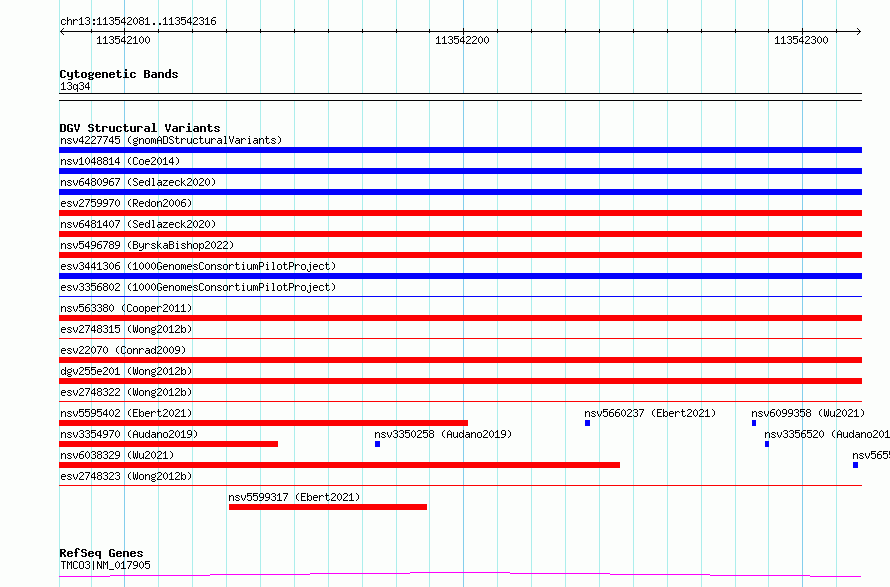This screenshot has height=587, width=890.
Task: Open nsv5595402 (Ebert2021) variant label
Action: click(126, 413)
